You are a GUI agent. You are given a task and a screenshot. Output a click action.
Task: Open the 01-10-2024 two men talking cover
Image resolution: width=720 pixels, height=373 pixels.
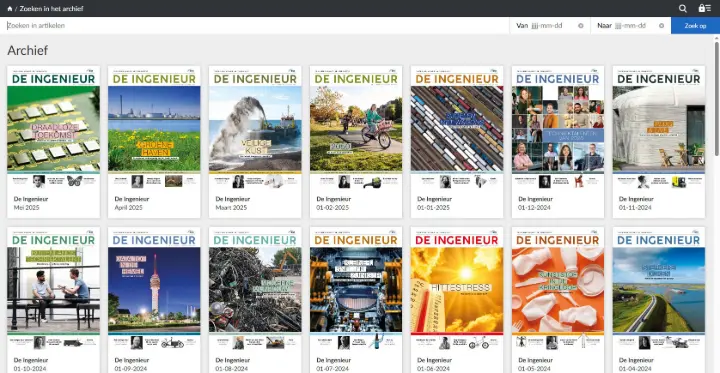point(53,288)
